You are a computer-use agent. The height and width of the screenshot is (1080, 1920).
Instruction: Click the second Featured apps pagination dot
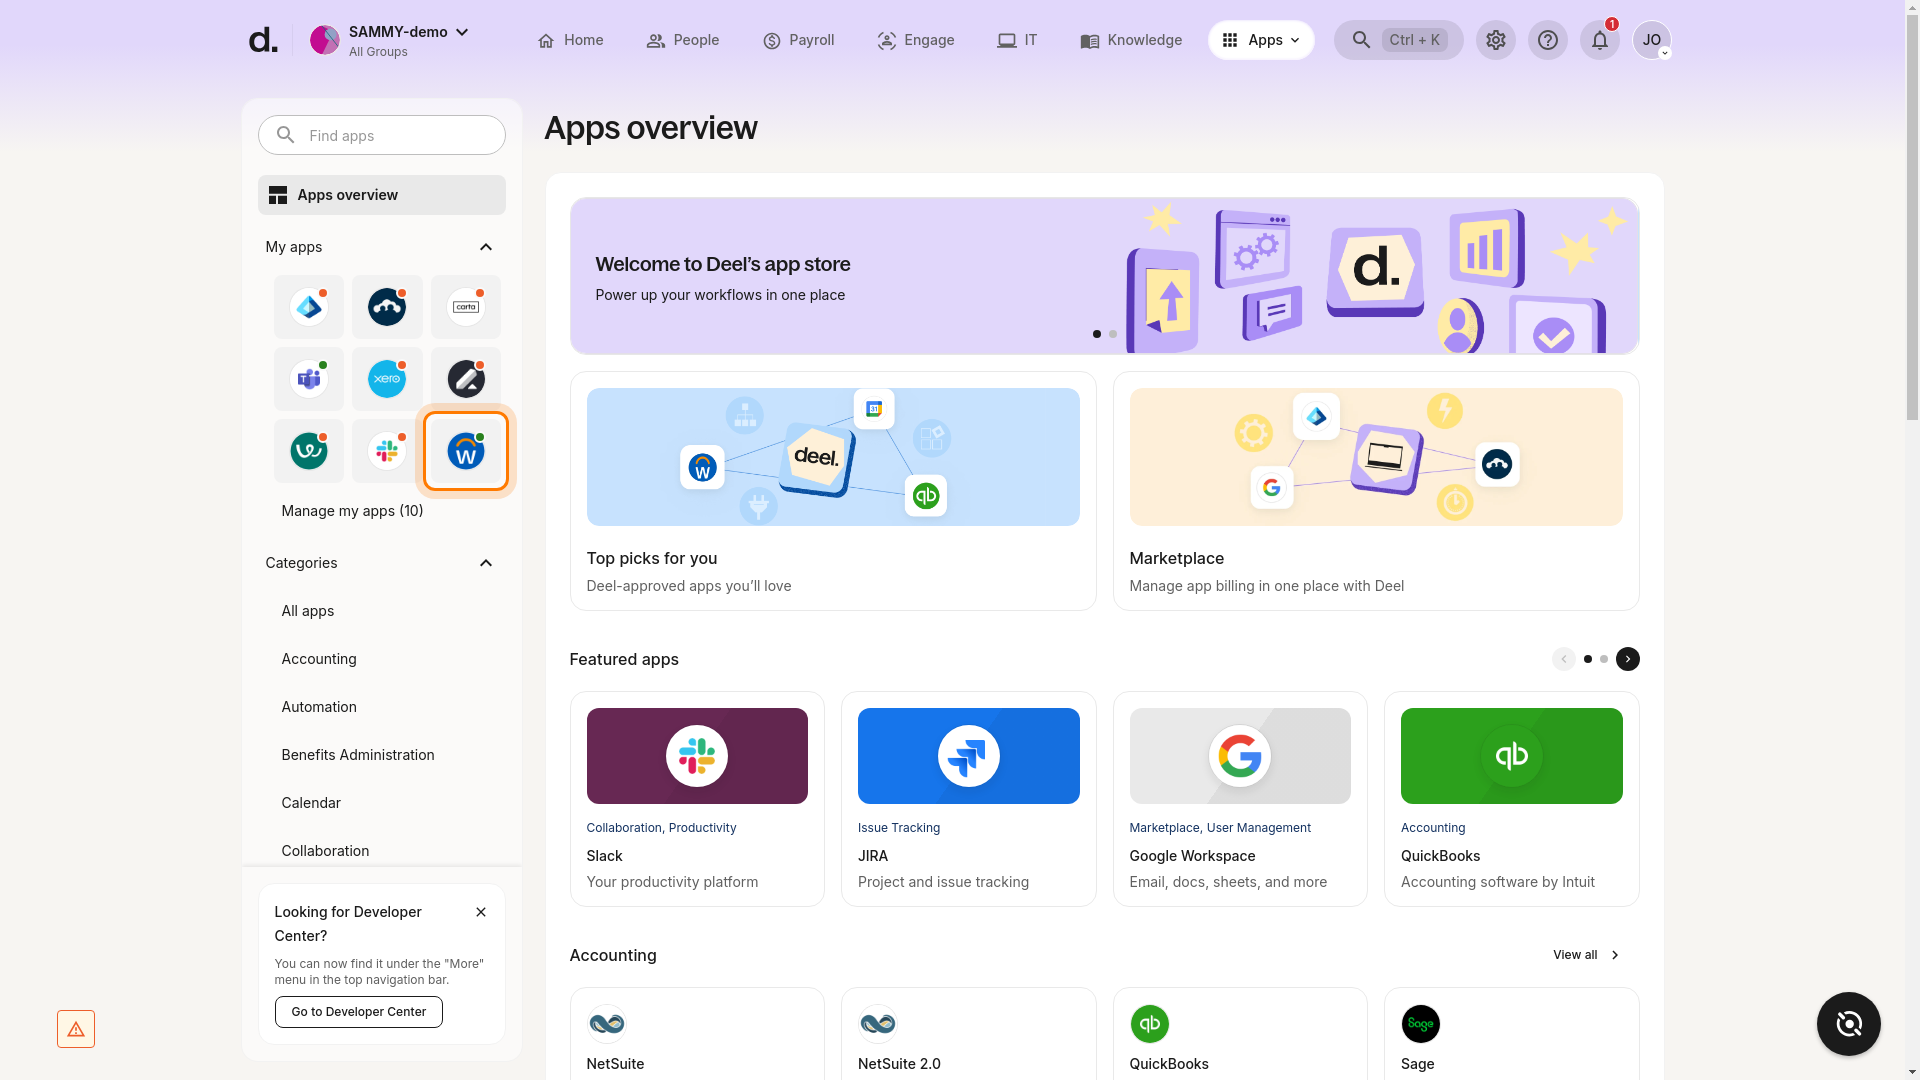(x=1604, y=659)
